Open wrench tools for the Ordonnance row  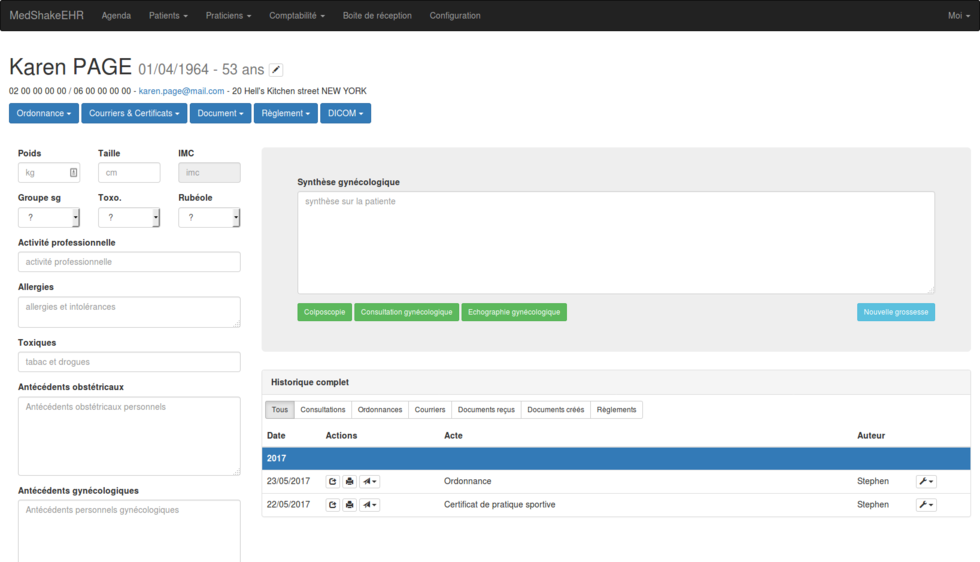coord(926,482)
